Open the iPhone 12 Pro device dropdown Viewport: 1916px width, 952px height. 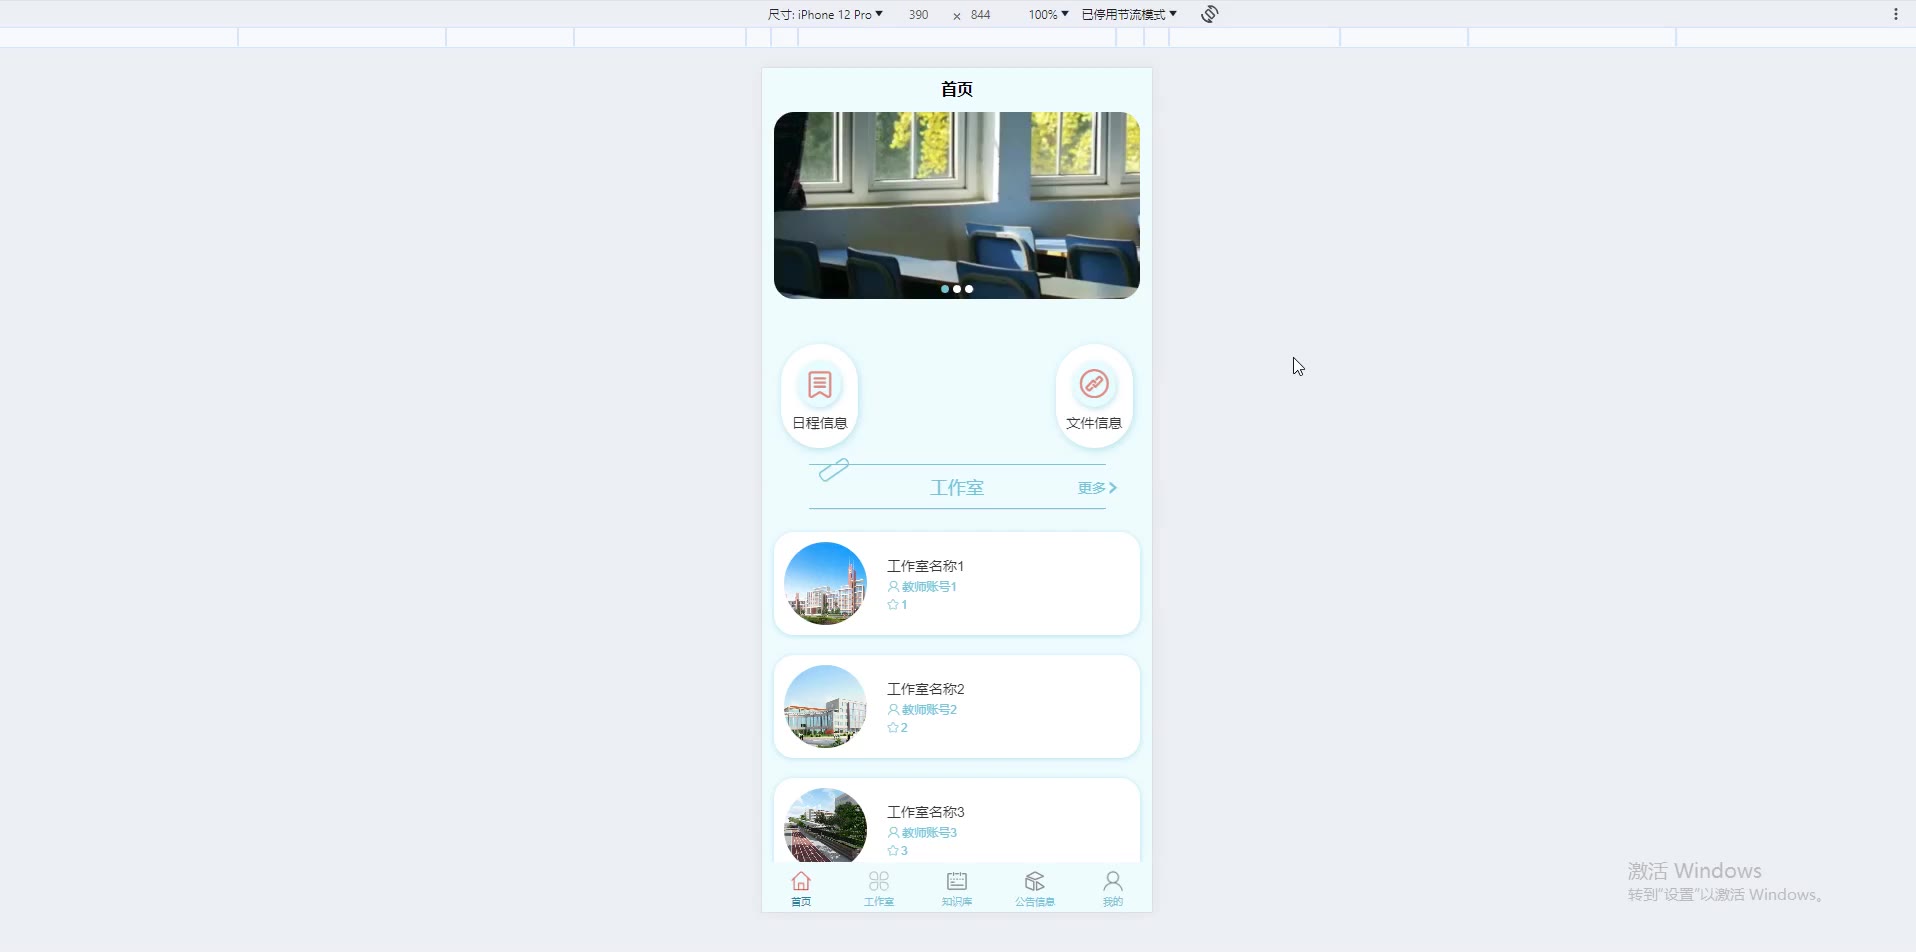point(825,14)
